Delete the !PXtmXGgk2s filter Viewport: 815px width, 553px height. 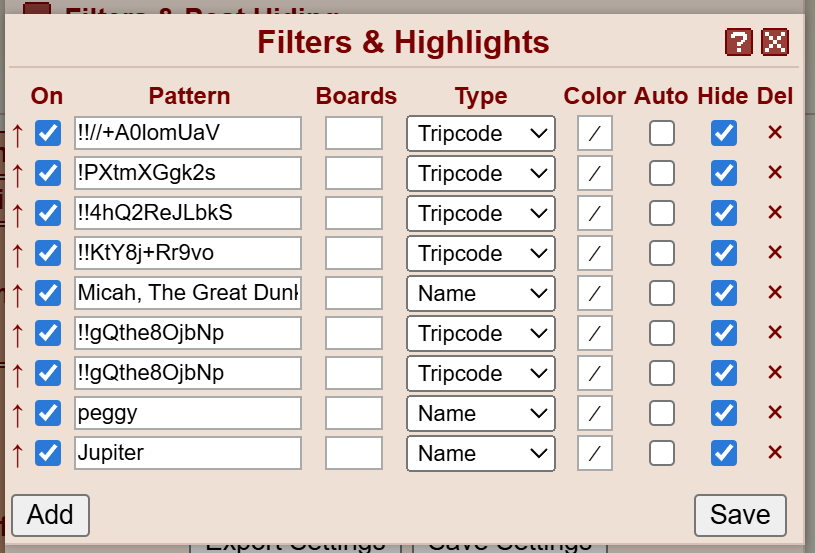pyautogui.click(x=775, y=172)
